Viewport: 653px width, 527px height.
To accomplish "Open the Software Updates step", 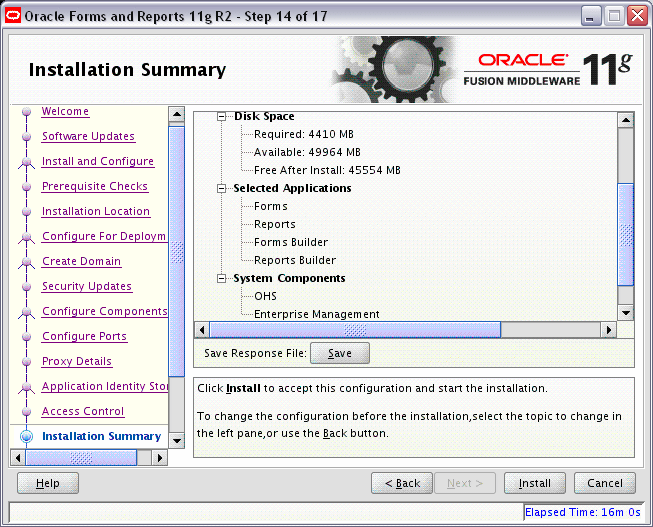I will [x=88, y=137].
